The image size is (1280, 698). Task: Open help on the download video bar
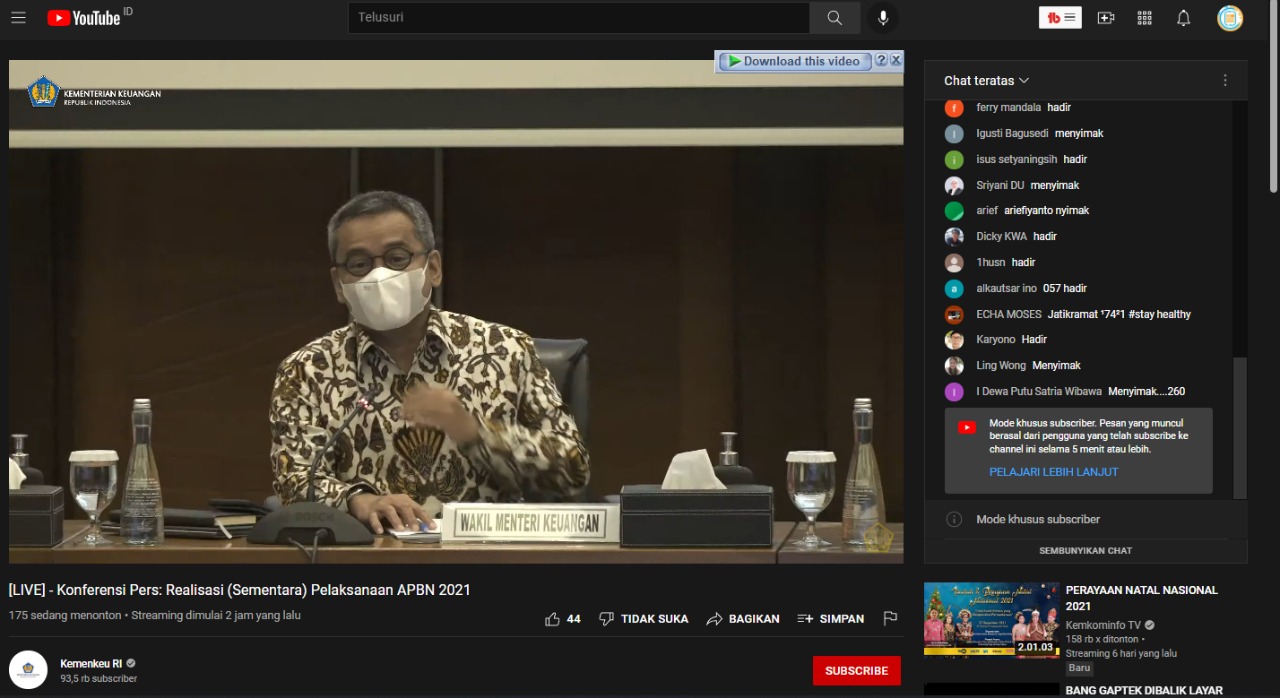point(881,61)
